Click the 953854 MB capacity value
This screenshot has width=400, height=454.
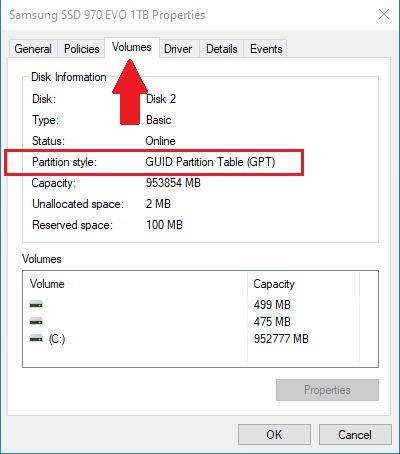pos(173,183)
